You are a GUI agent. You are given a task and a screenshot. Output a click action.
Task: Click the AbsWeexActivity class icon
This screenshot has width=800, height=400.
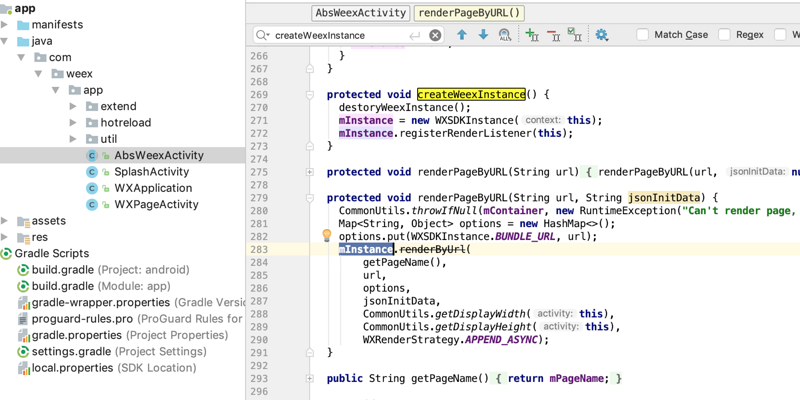coord(92,156)
